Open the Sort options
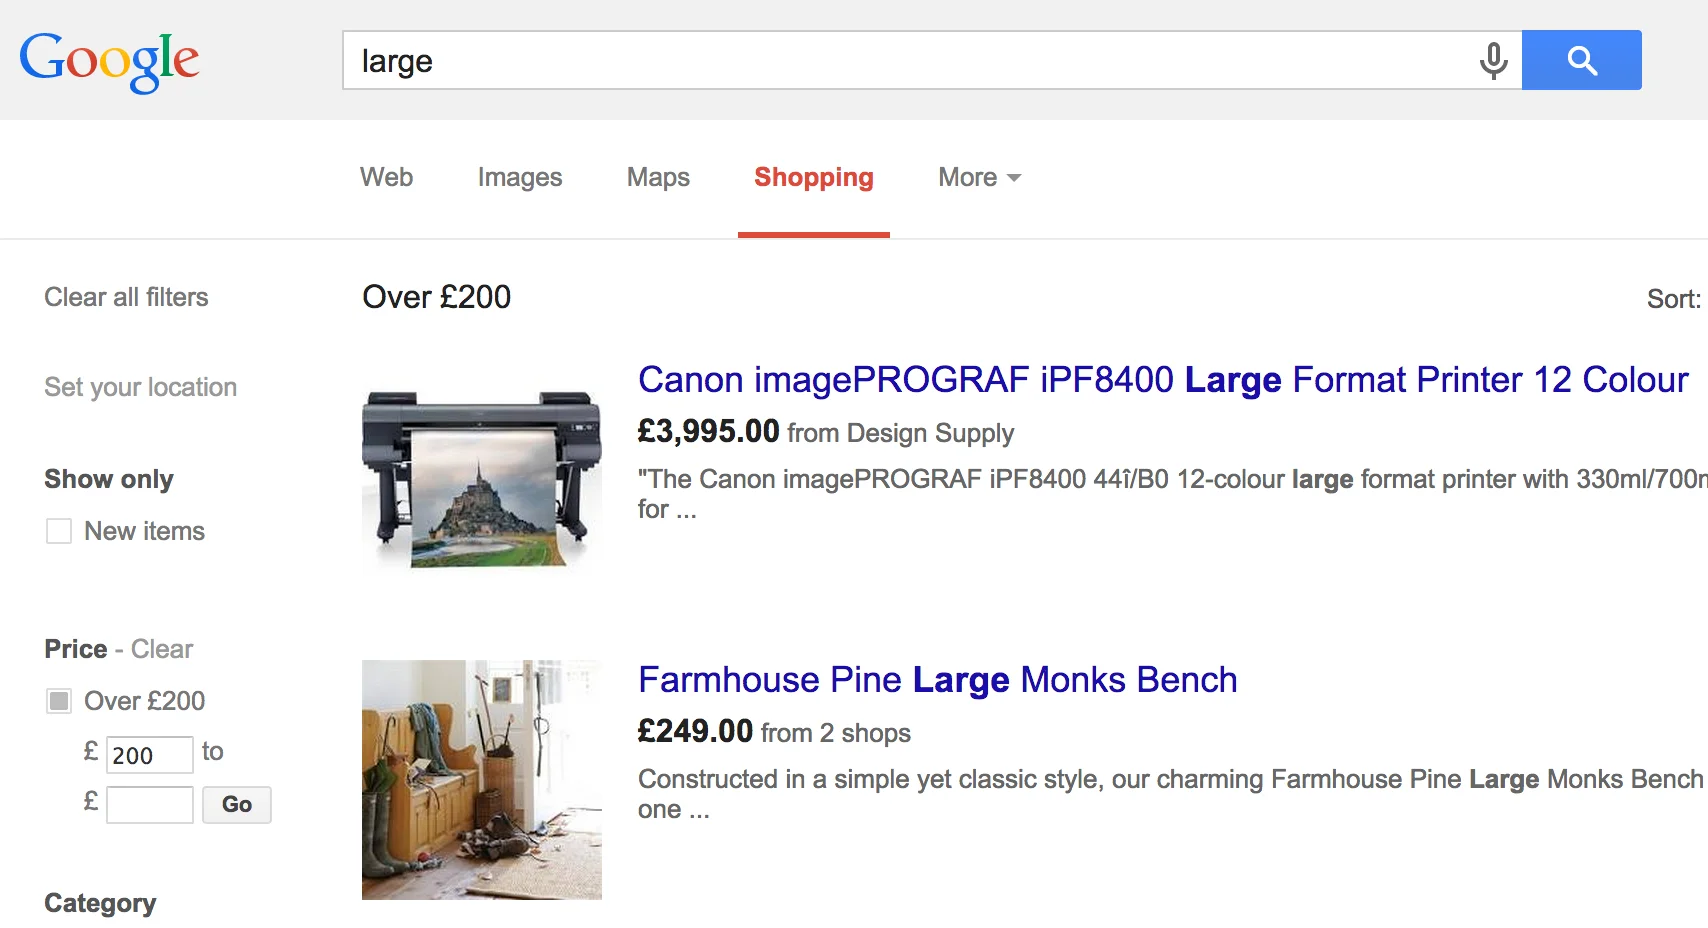Image resolution: width=1708 pixels, height=928 pixels. (x=1673, y=299)
